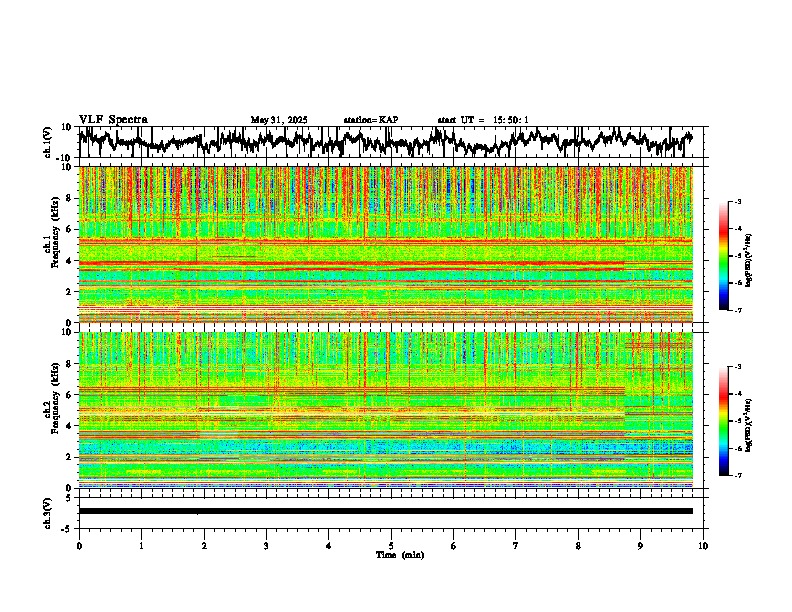Click time axis tick label "4"
Image resolution: width=792 pixels, height=612 pixels.
[x=329, y=546]
